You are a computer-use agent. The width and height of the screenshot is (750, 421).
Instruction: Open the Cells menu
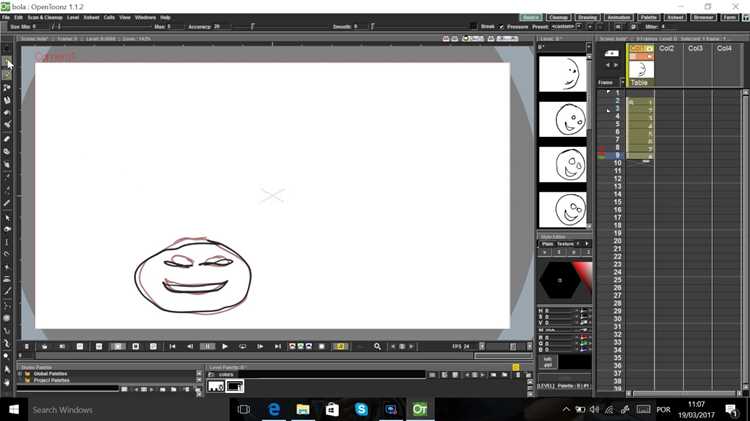(x=110, y=17)
